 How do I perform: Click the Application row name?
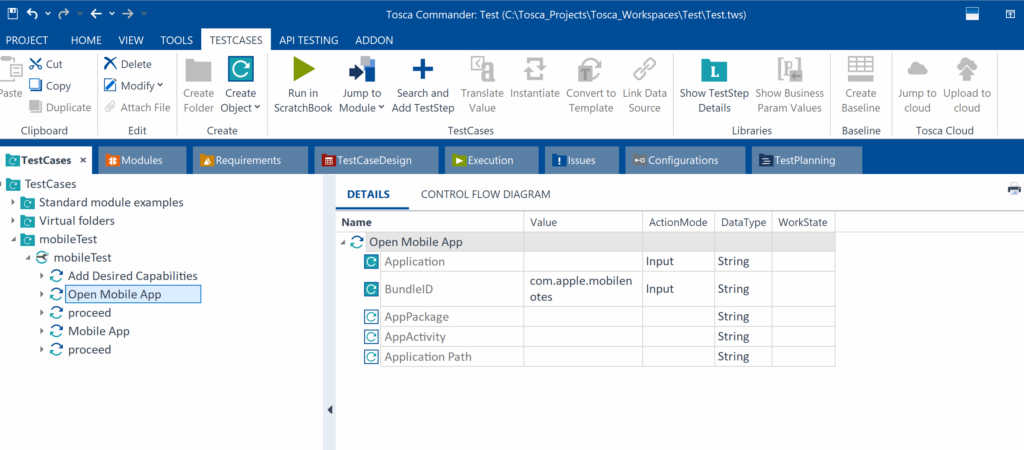(x=414, y=262)
